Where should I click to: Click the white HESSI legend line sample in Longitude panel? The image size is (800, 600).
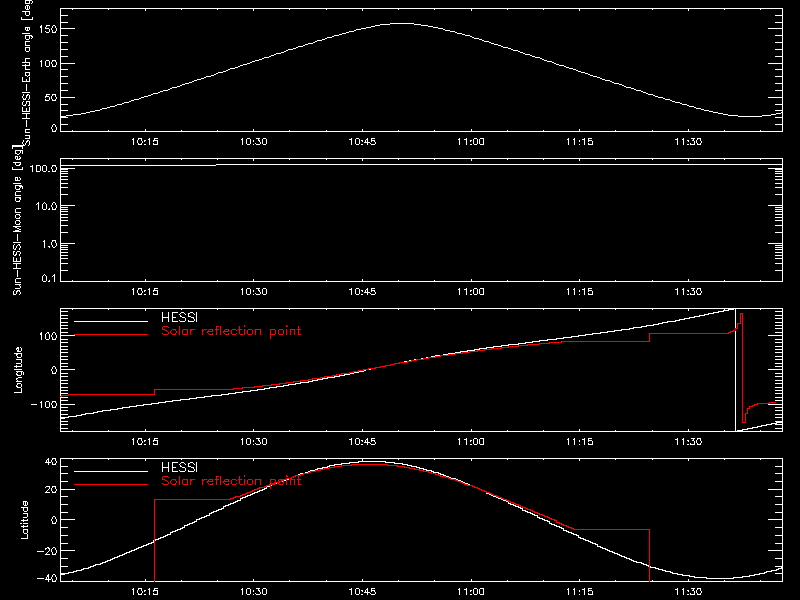(111, 321)
